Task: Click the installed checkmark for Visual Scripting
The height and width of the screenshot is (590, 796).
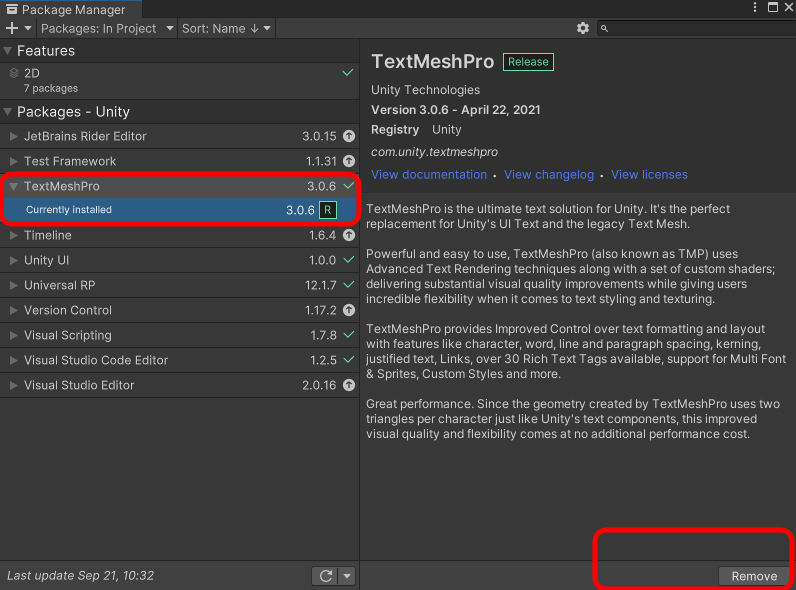Action: 349,335
